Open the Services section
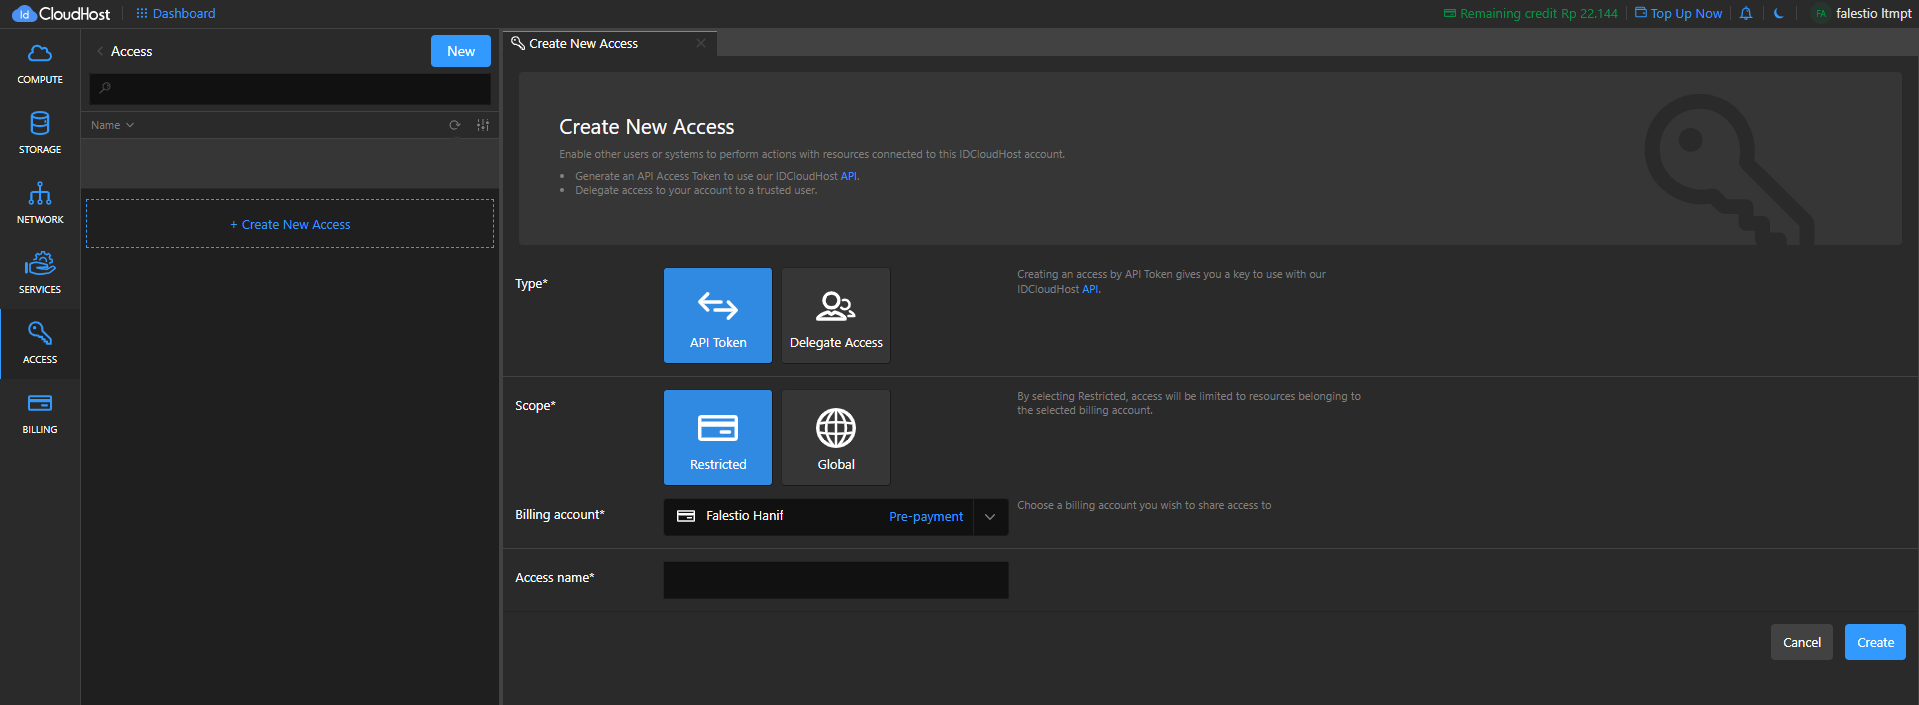This screenshot has width=1919, height=705. click(40, 274)
